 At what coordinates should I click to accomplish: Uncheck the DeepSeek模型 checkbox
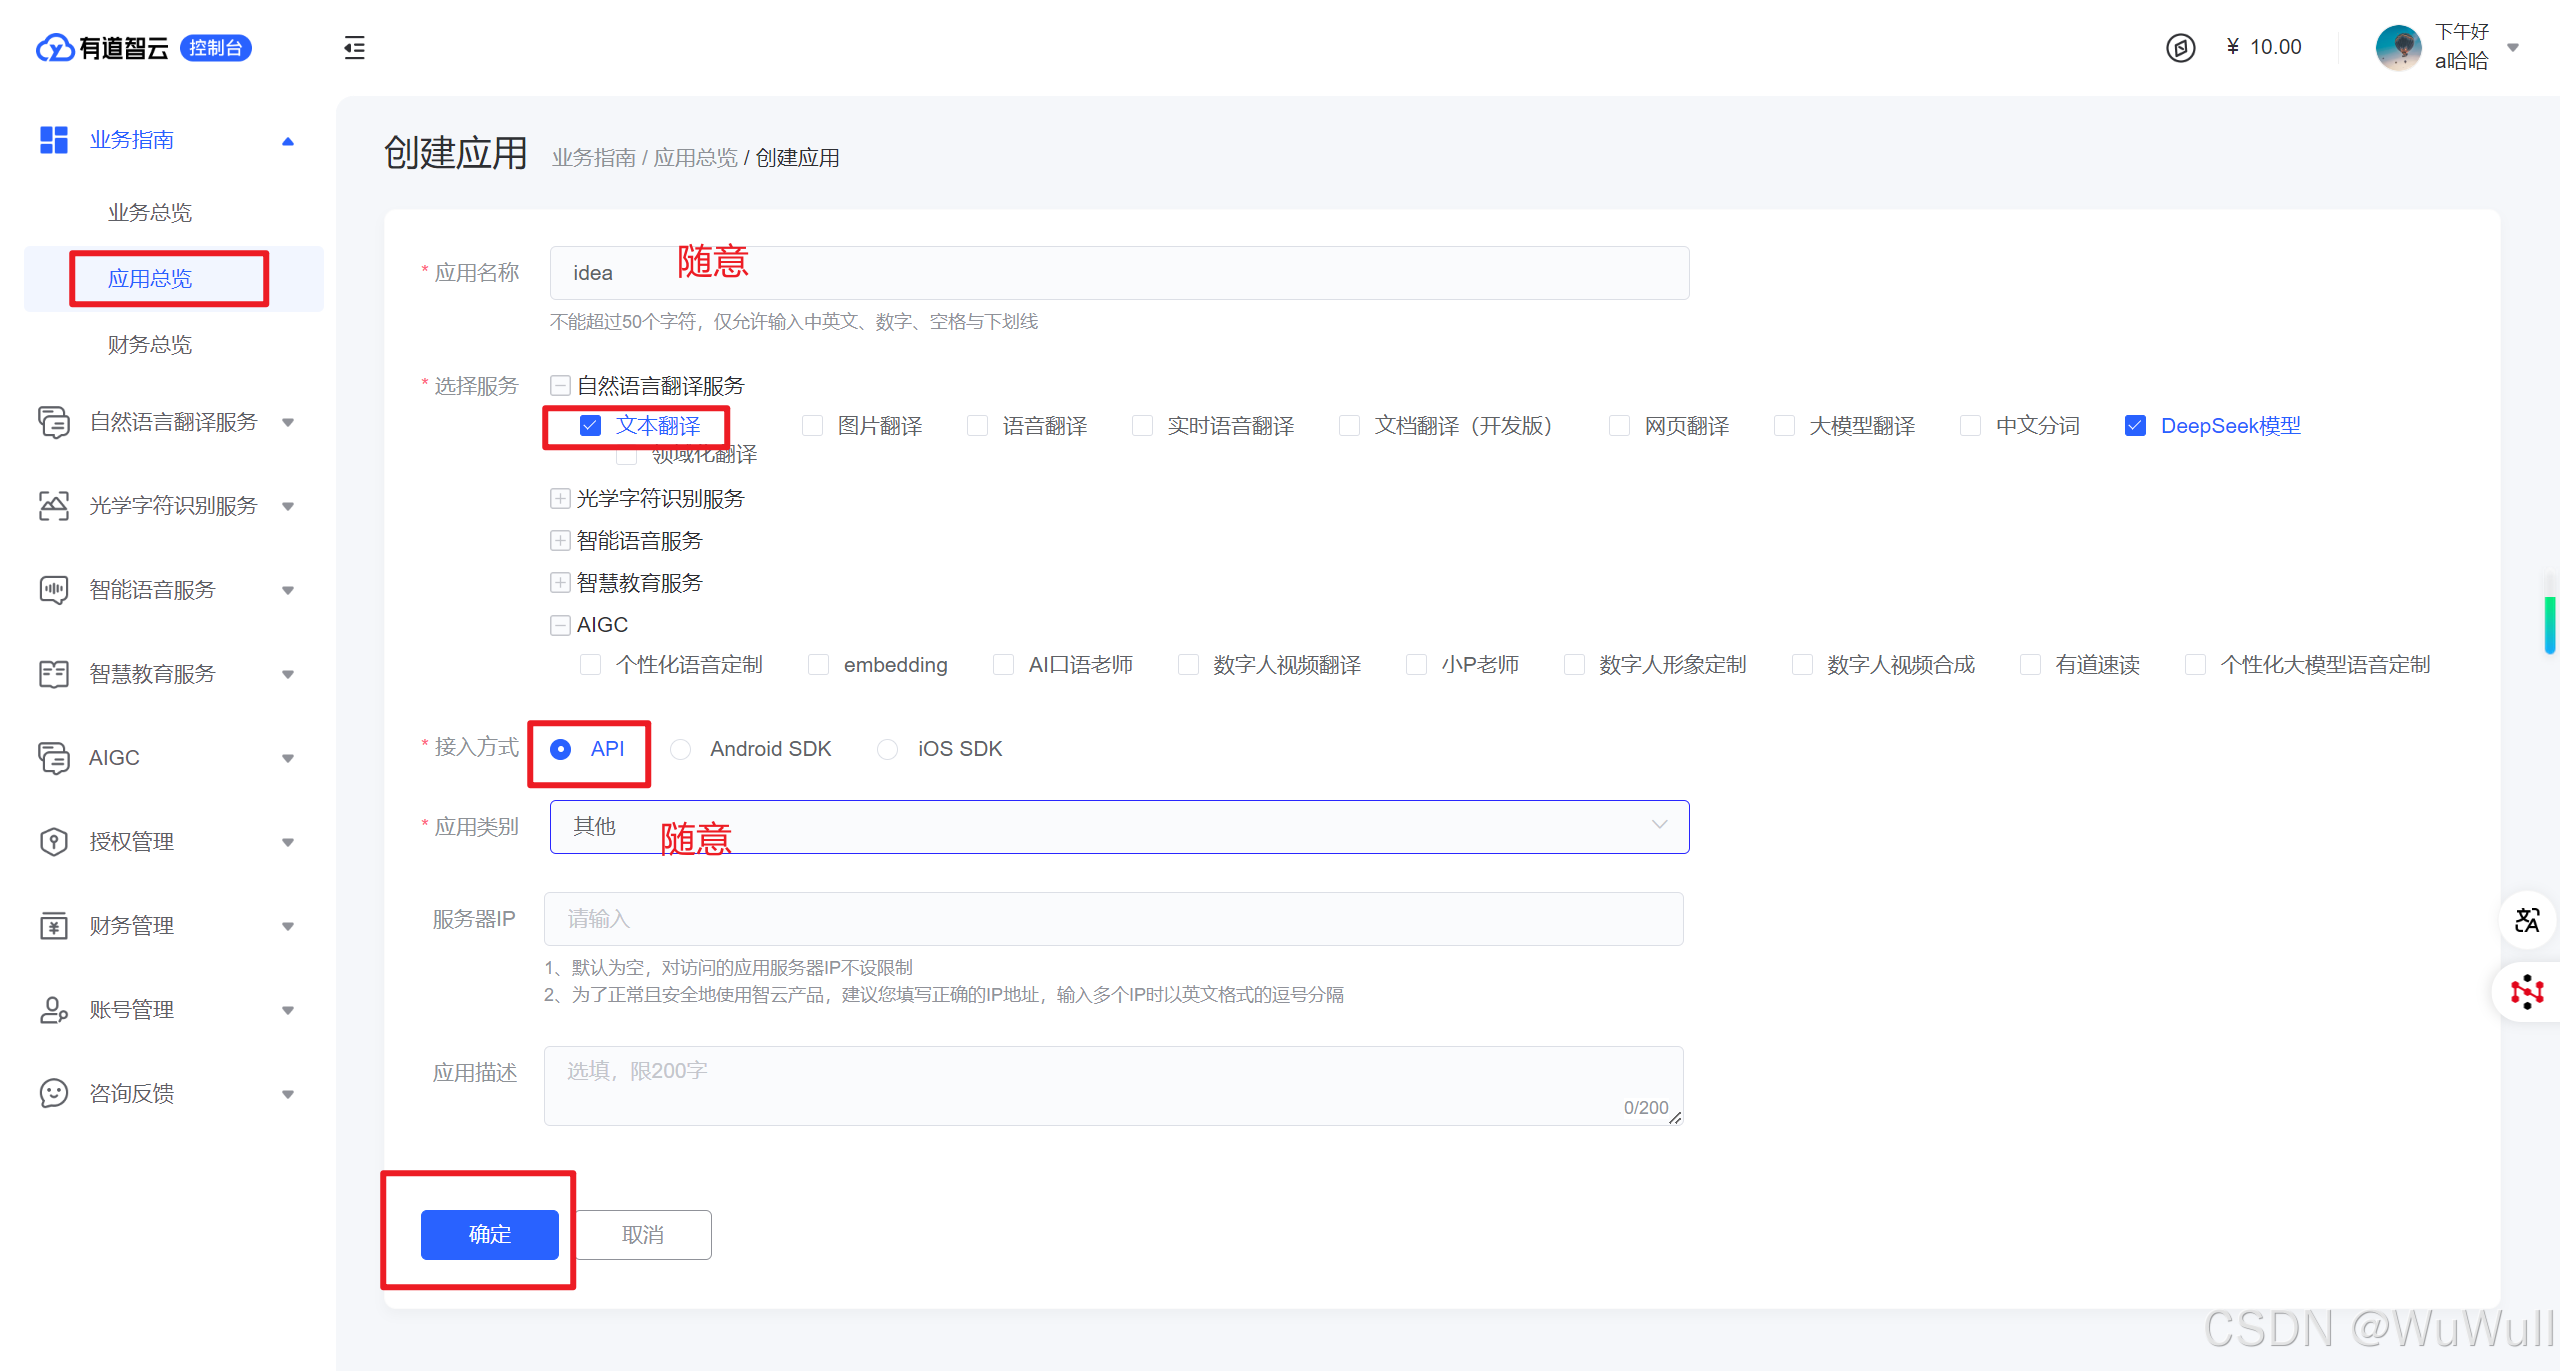click(2135, 426)
